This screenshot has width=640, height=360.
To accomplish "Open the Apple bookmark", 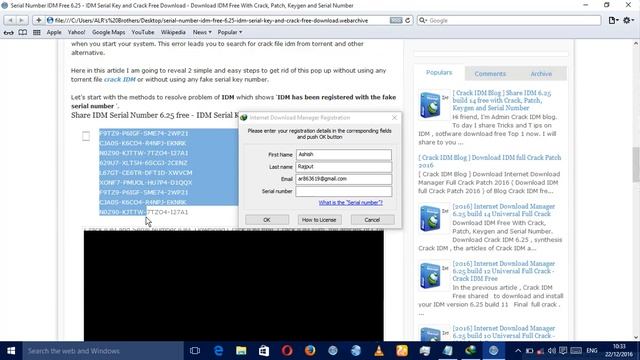I will (54, 32).
